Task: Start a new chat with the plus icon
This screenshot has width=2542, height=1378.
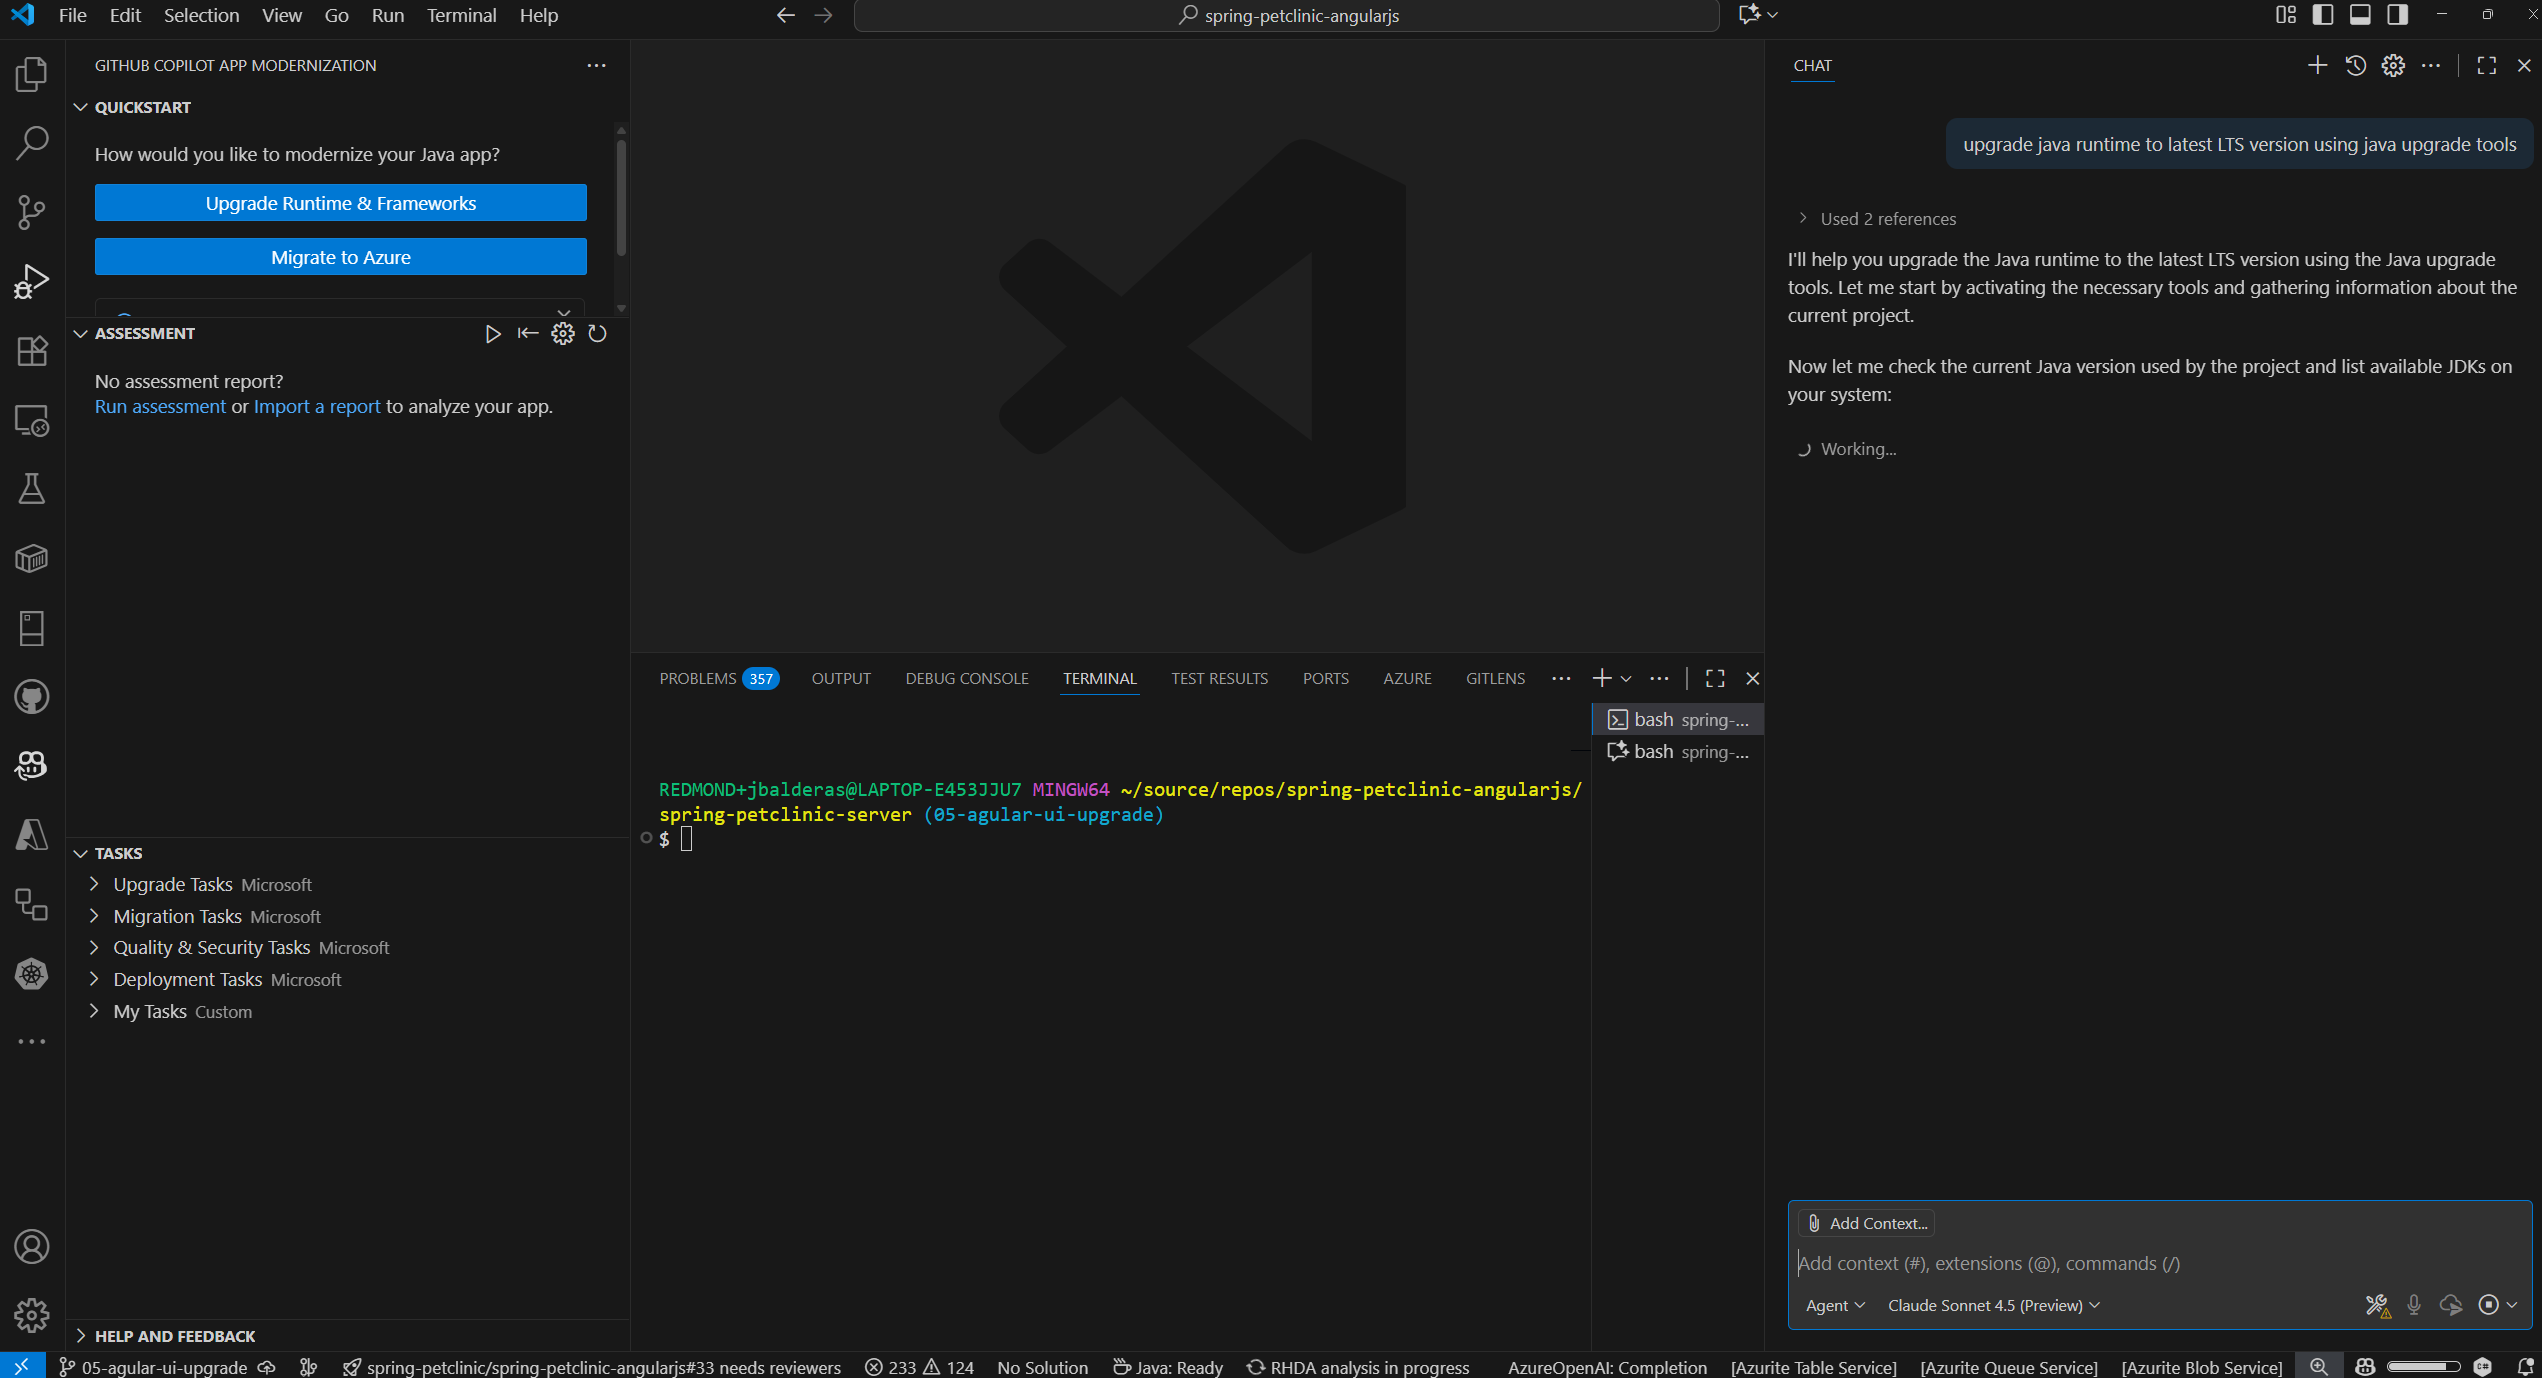Action: (x=2317, y=65)
